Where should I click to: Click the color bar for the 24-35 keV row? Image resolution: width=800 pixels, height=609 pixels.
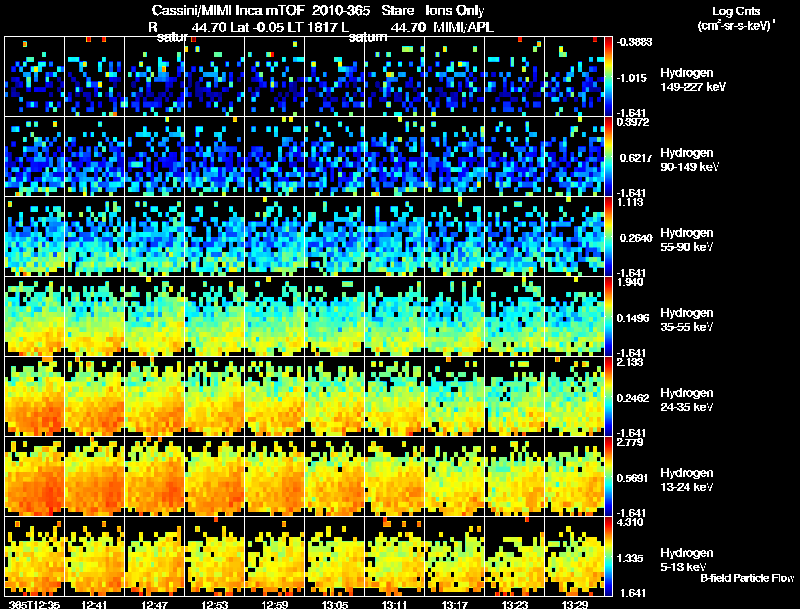[608, 397]
